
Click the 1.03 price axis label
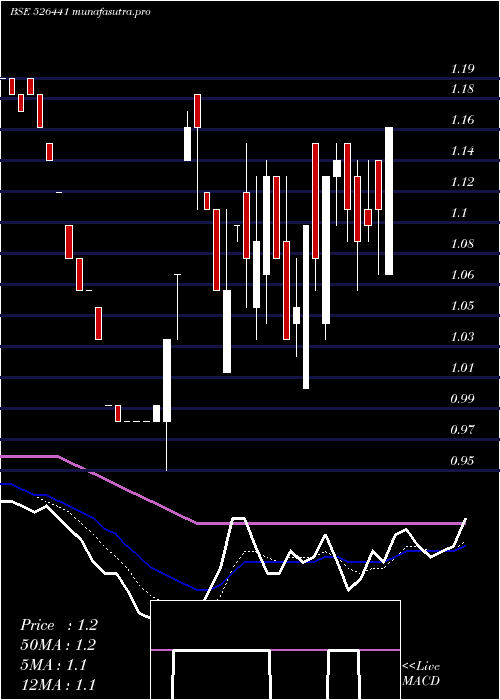[x=462, y=337]
